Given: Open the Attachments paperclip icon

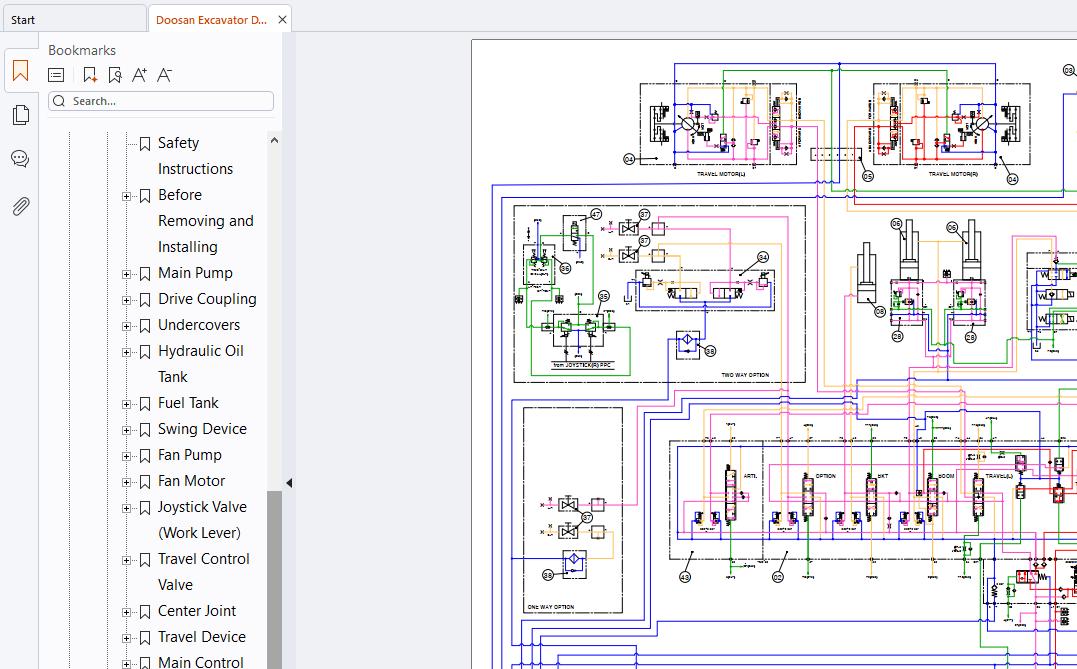Looking at the screenshot, I should click(21, 206).
